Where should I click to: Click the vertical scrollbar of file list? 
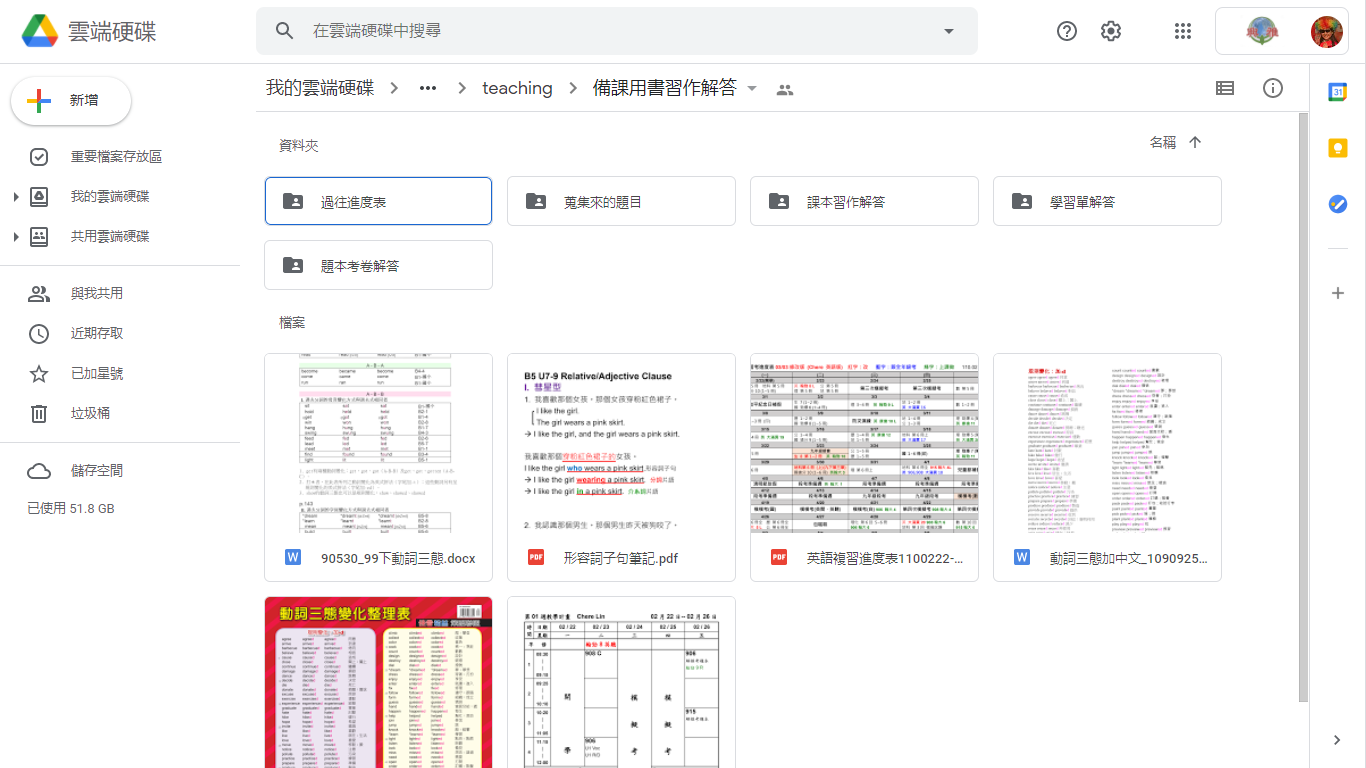1303,400
